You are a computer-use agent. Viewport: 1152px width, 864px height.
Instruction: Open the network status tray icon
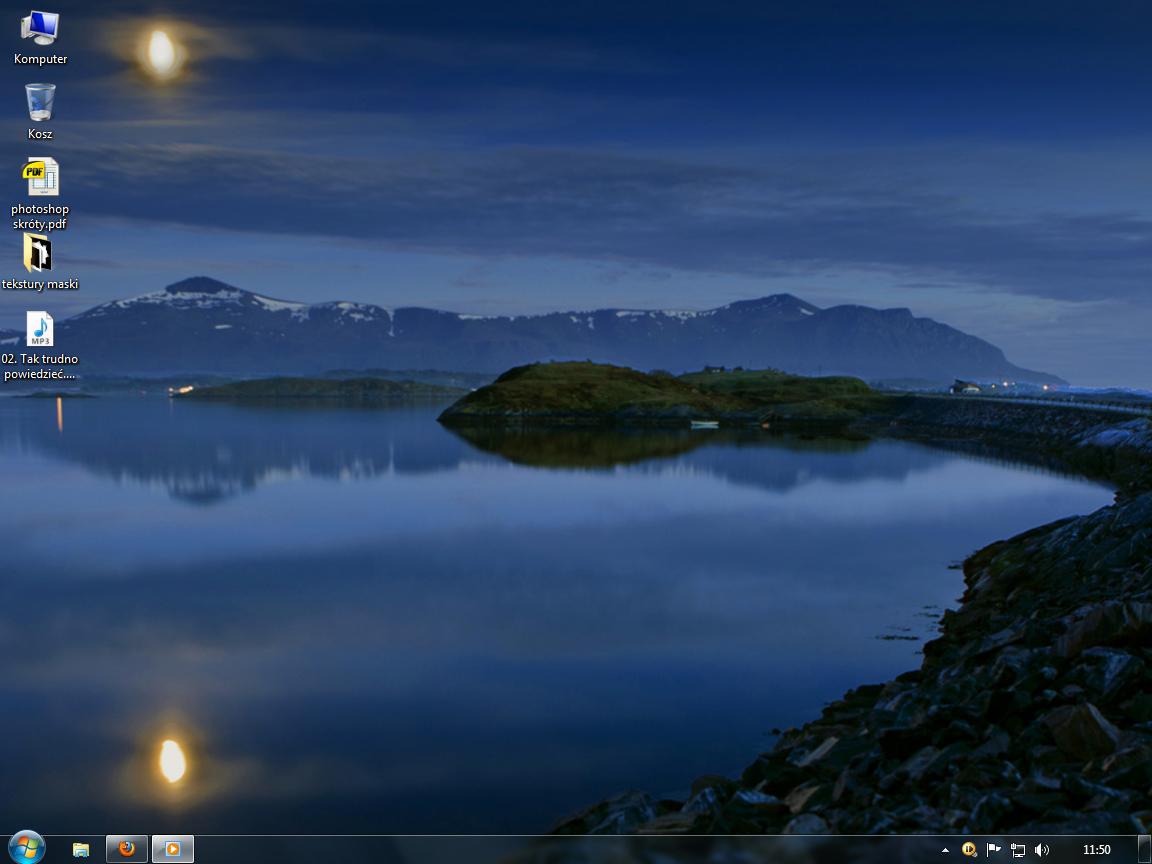(x=1017, y=850)
